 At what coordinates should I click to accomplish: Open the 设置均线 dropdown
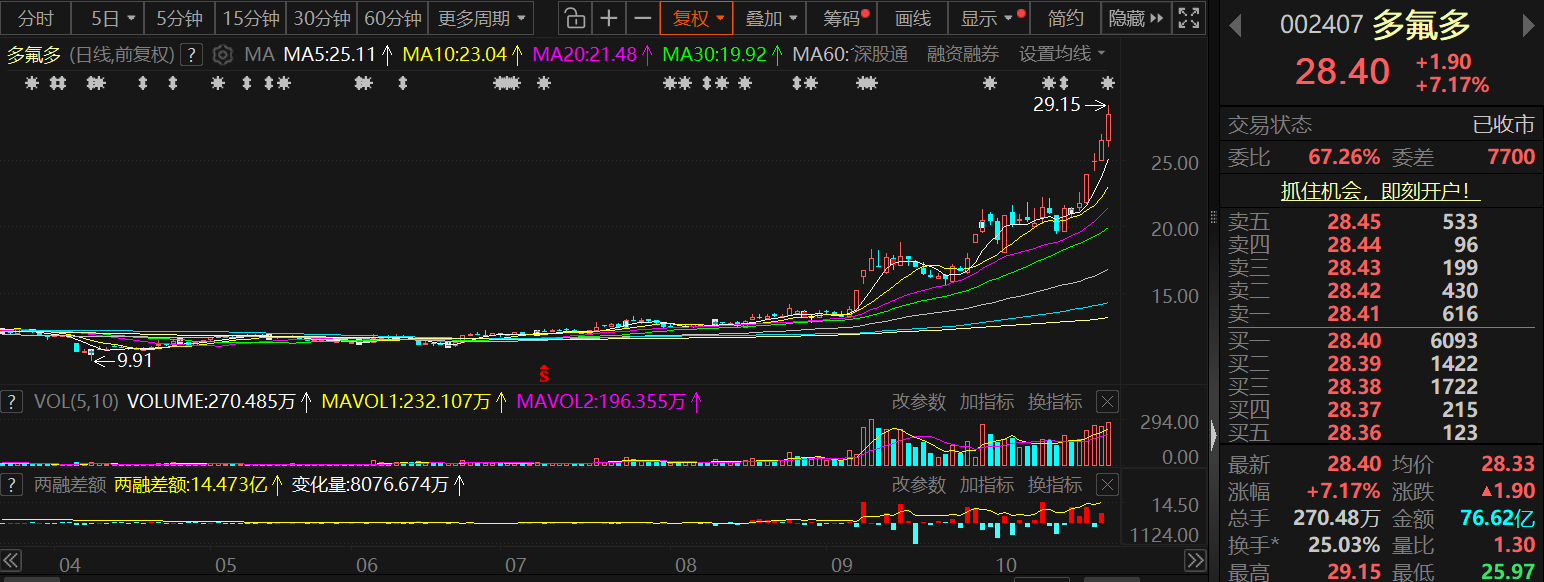[1062, 54]
